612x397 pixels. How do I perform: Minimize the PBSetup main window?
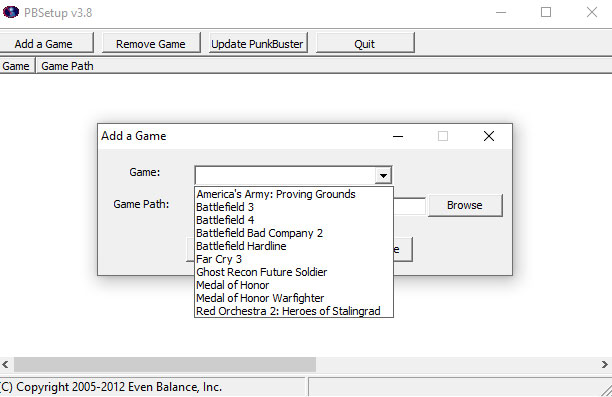point(501,12)
